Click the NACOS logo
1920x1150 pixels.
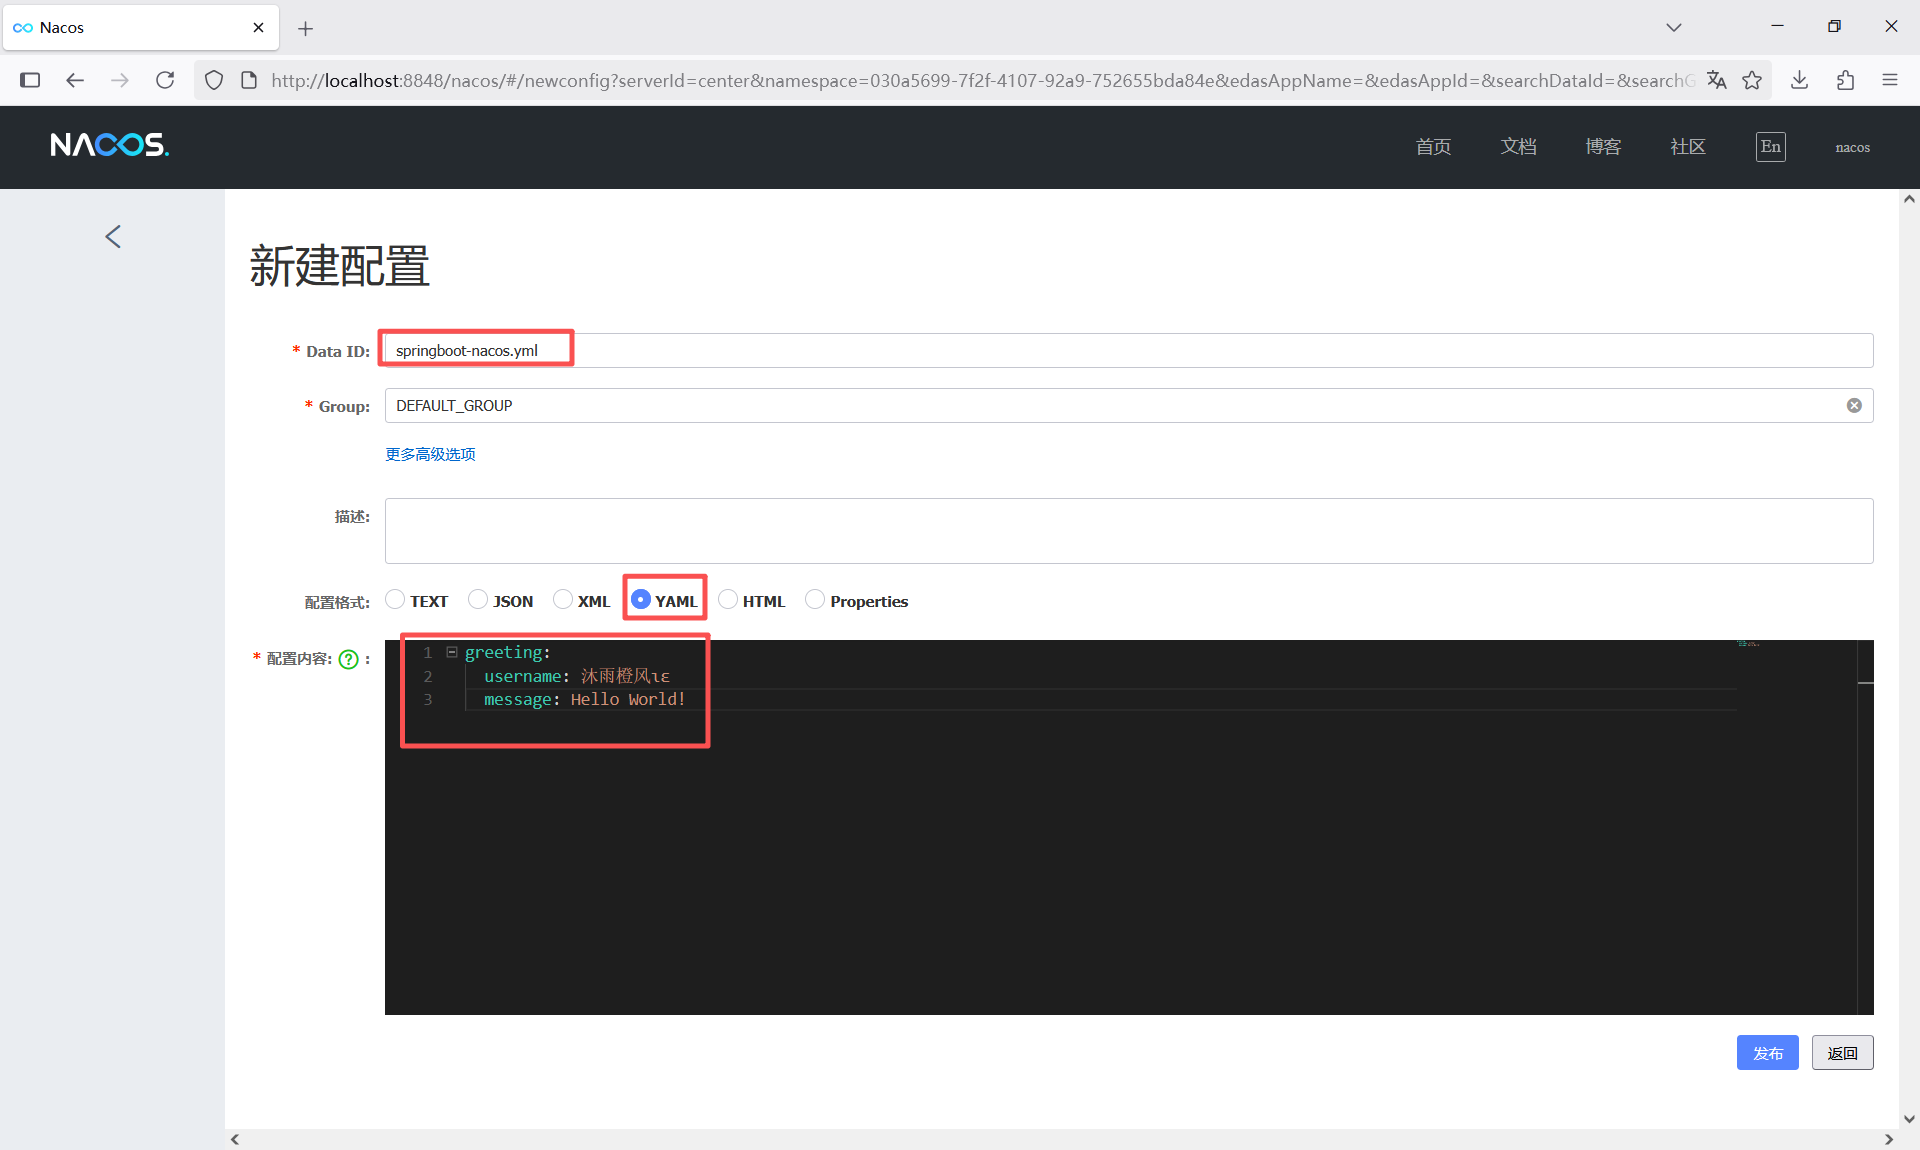pos(110,146)
